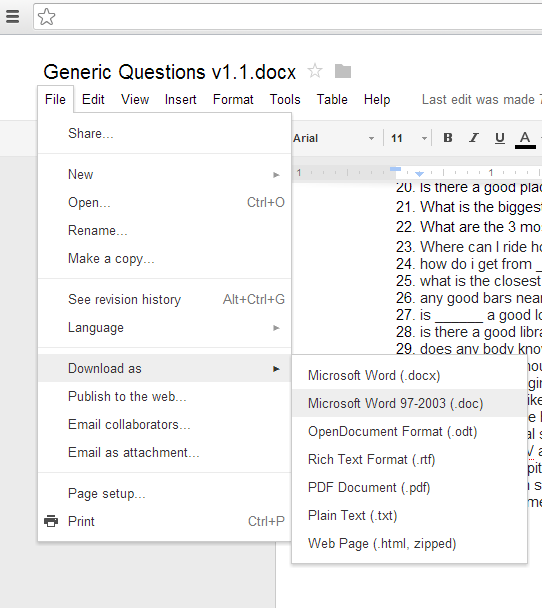Open the Tools menu
The height and width of the screenshot is (608, 542).
[285, 99]
